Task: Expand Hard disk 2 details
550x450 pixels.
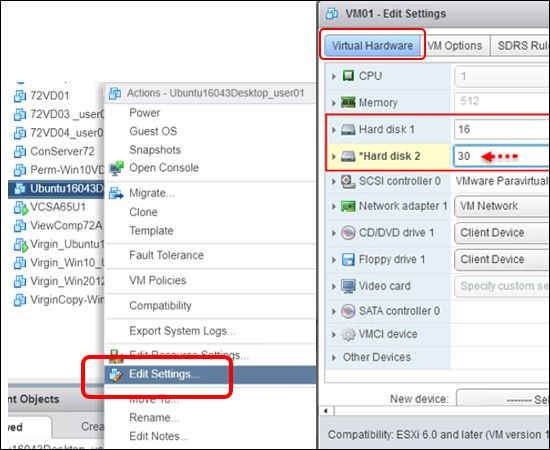Action: click(x=334, y=156)
